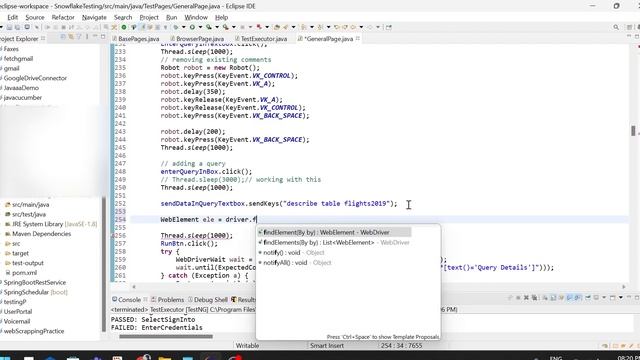This screenshot has width=640, height=360.
Task: Open the Debug launch dropdown arrow
Action: 183,27
